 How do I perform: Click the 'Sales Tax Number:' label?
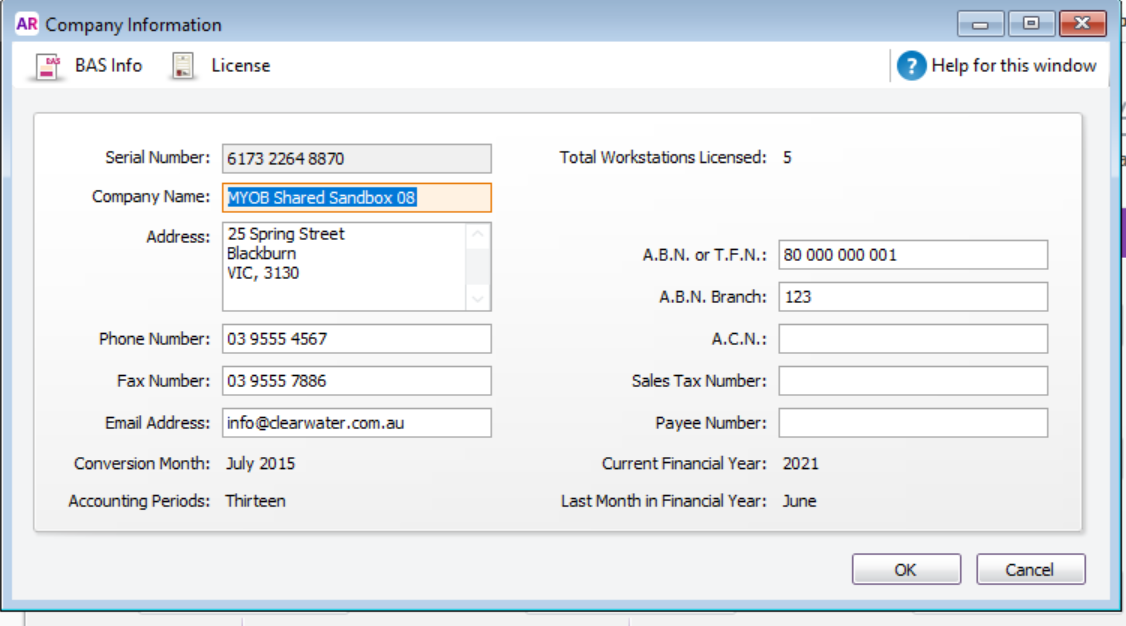click(699, 380)
